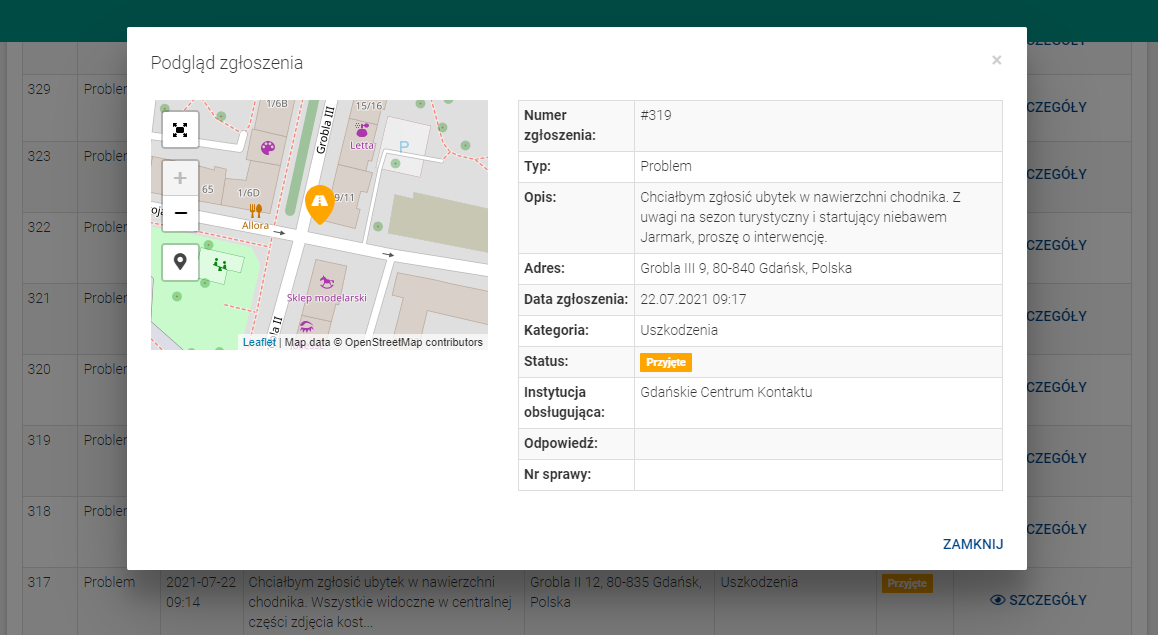Viewport: 1158px width, 635px height.
Task: Click row number 322 in background table
Action: [39, 227]
